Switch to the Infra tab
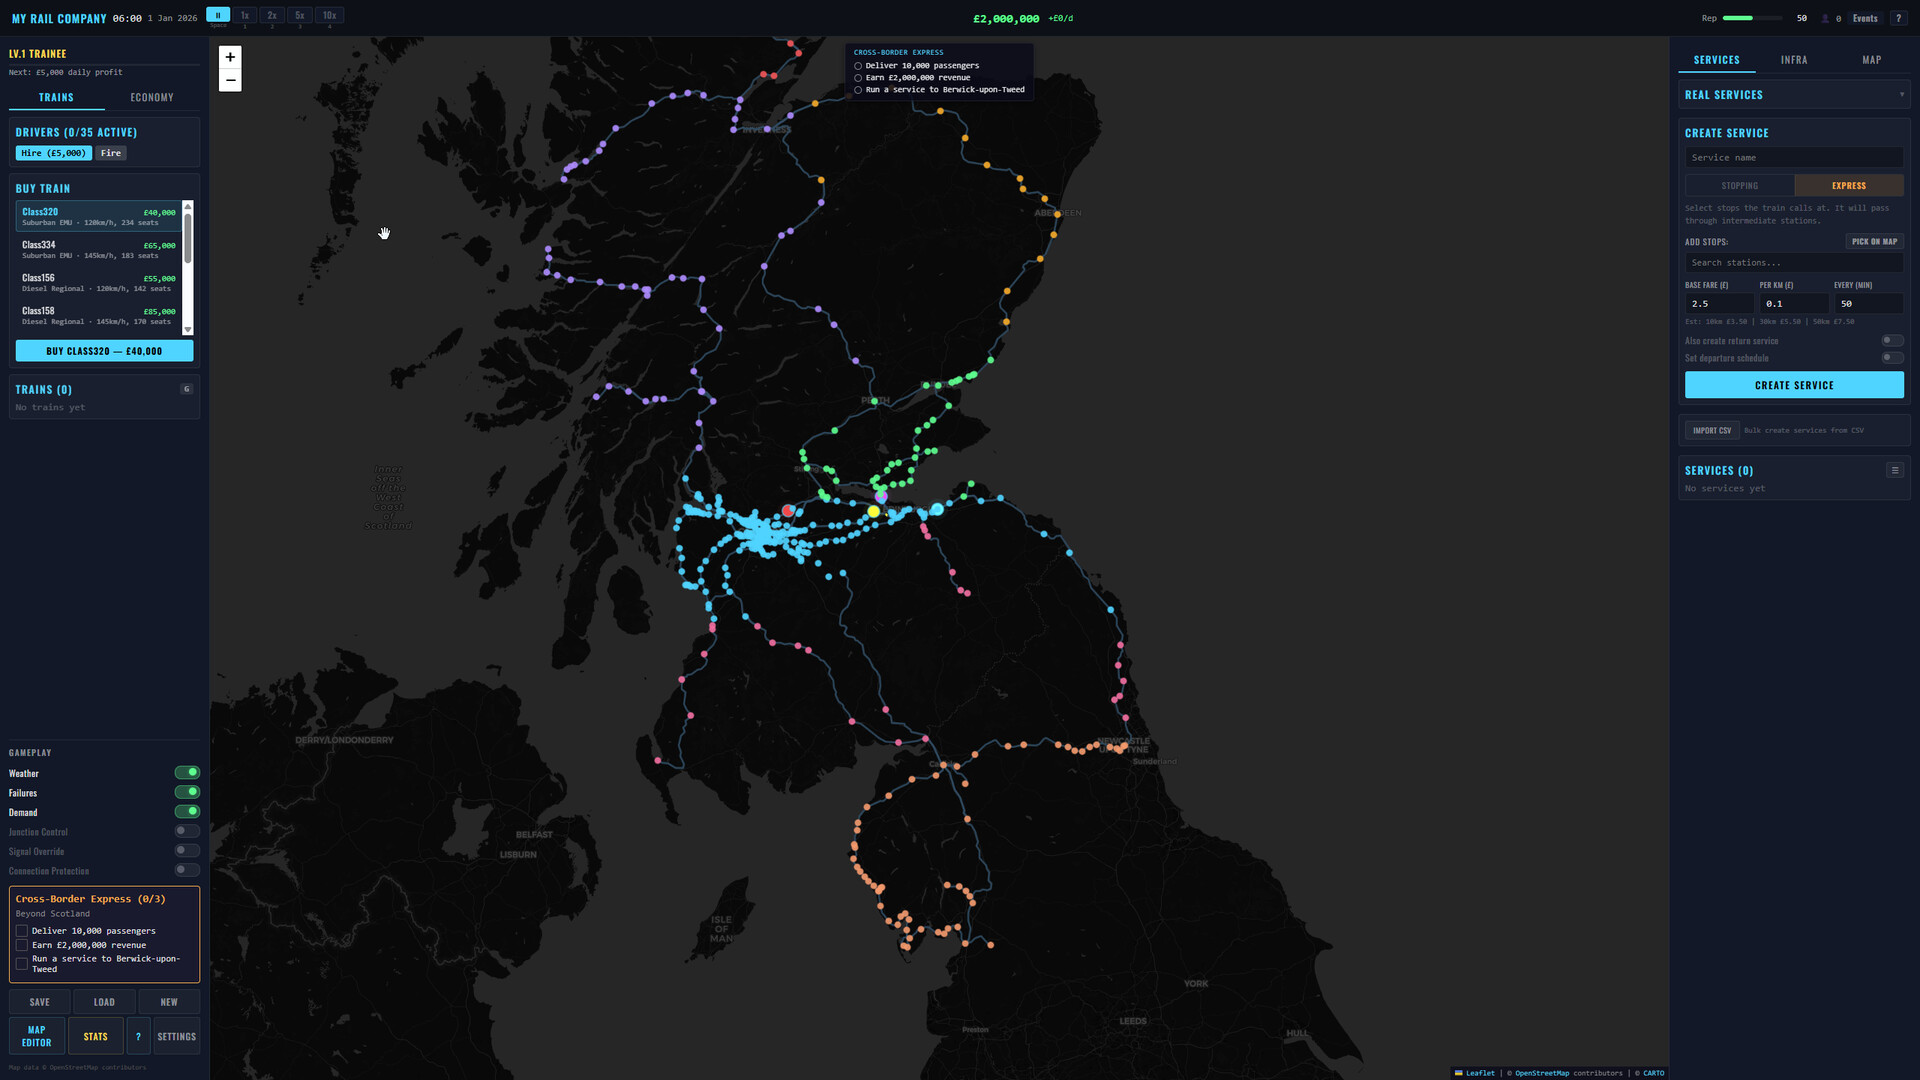 point(1793,60)
